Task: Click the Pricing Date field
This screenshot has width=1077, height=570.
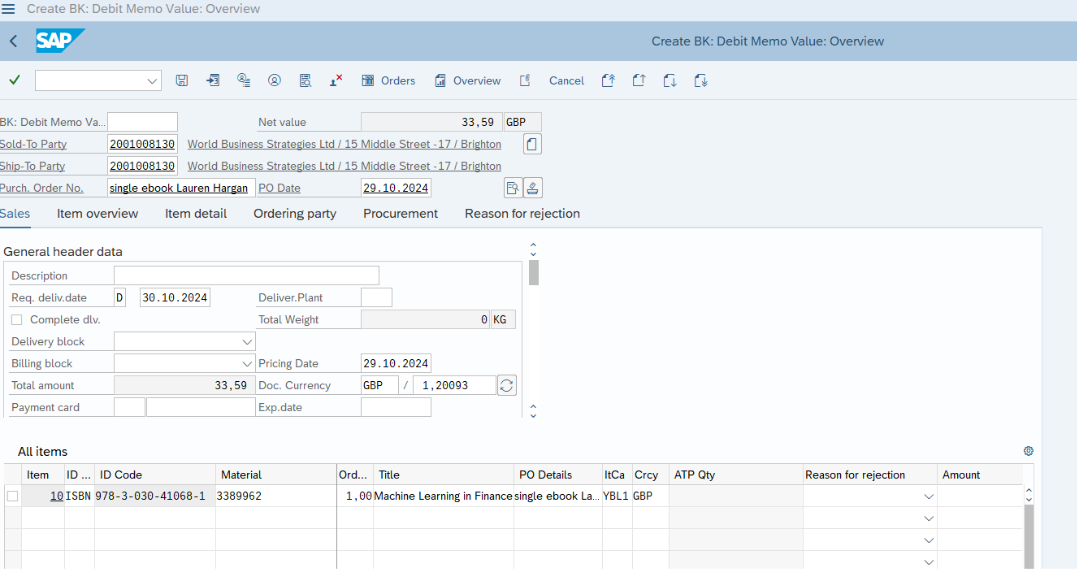Action: click(x=396, y=363)
